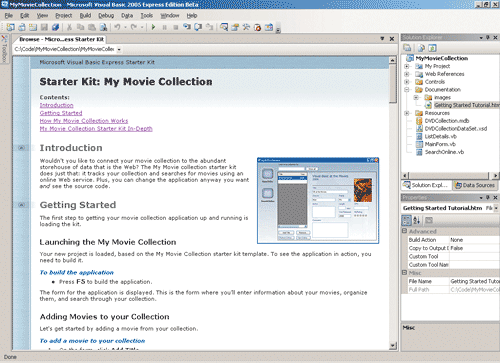This screenshot has width=500, height=363.
Task: Click the Step Out debug icon
Action: 209,27
